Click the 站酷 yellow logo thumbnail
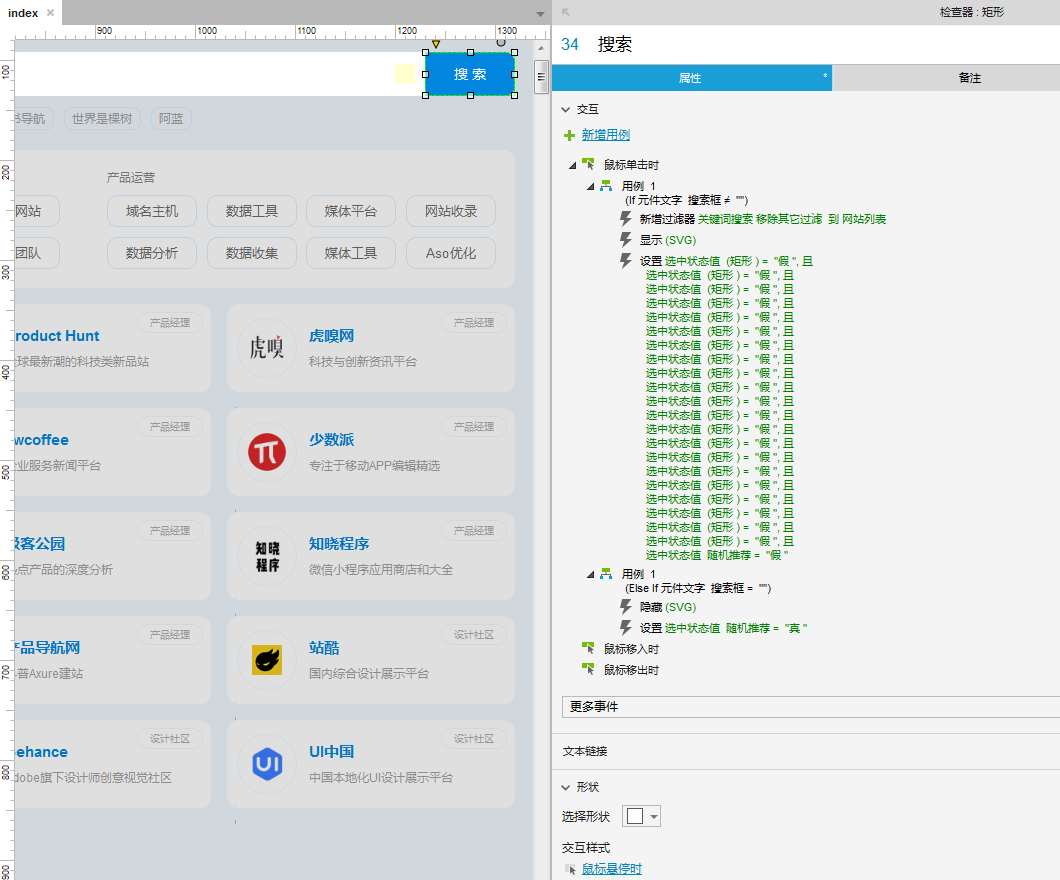The height and width of the screenshot is (880, 1060). pos(267,660)
